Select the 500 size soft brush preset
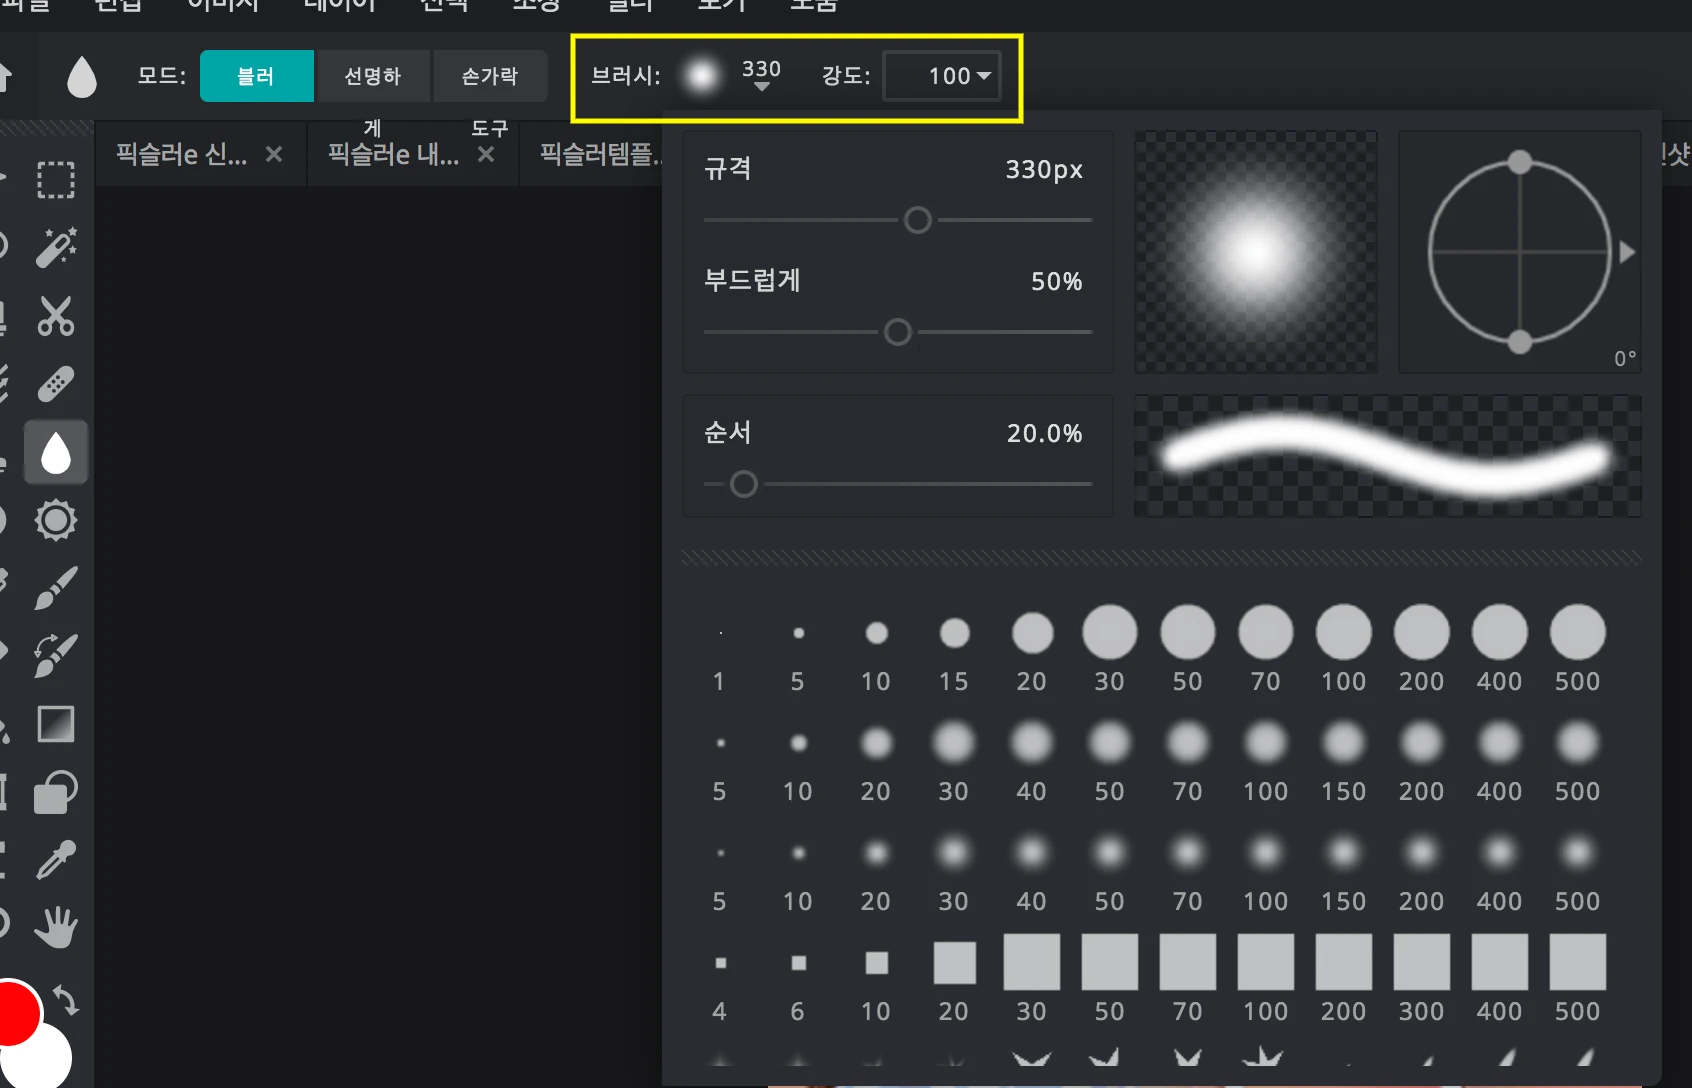The image size is (1692, 1088). tap(1577, 743)
